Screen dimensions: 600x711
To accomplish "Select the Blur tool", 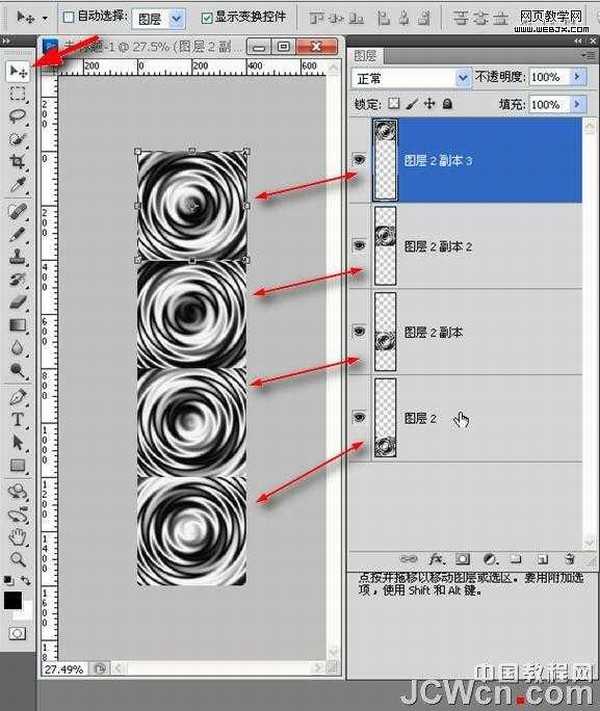I will (x=18, y=348).
